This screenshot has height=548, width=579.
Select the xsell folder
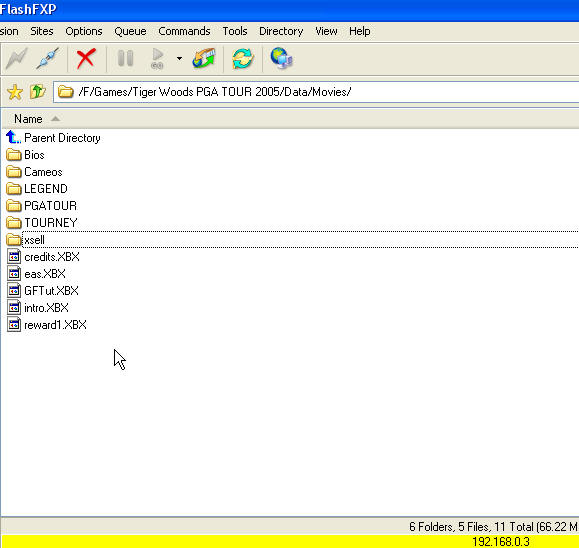tap(34, 240)
